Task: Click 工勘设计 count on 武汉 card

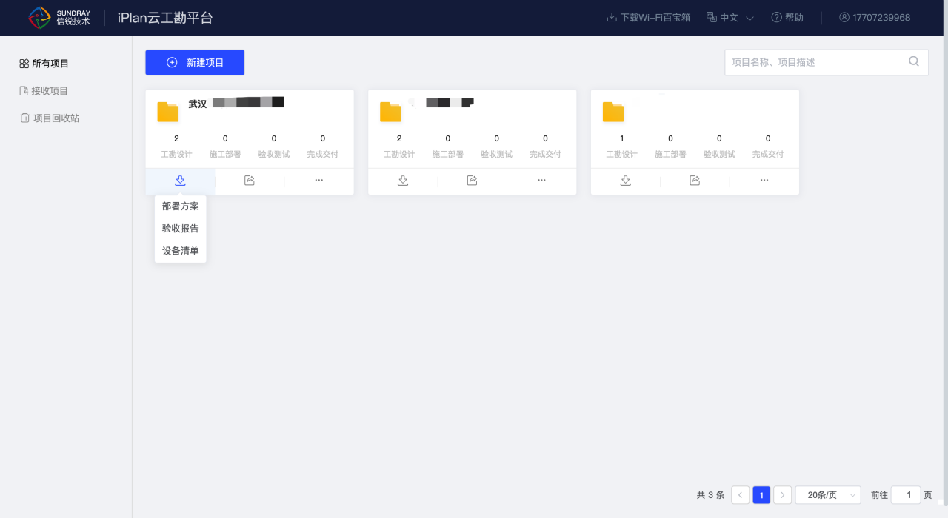Action: click(x=177, y=139)
